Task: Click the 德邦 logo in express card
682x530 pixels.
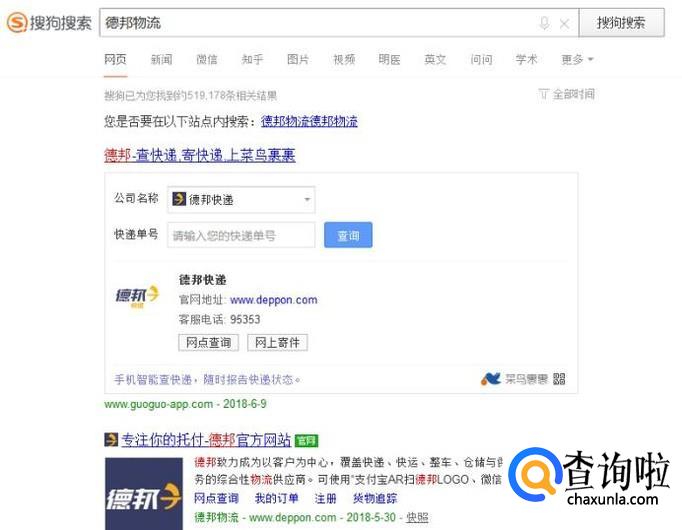Action: [137, 296]
